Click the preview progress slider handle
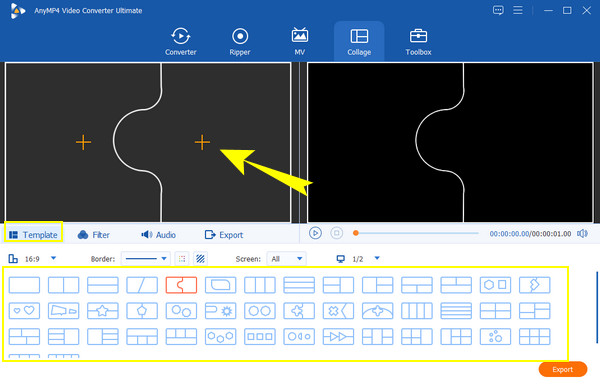The image size is (600, 389). 355,233
